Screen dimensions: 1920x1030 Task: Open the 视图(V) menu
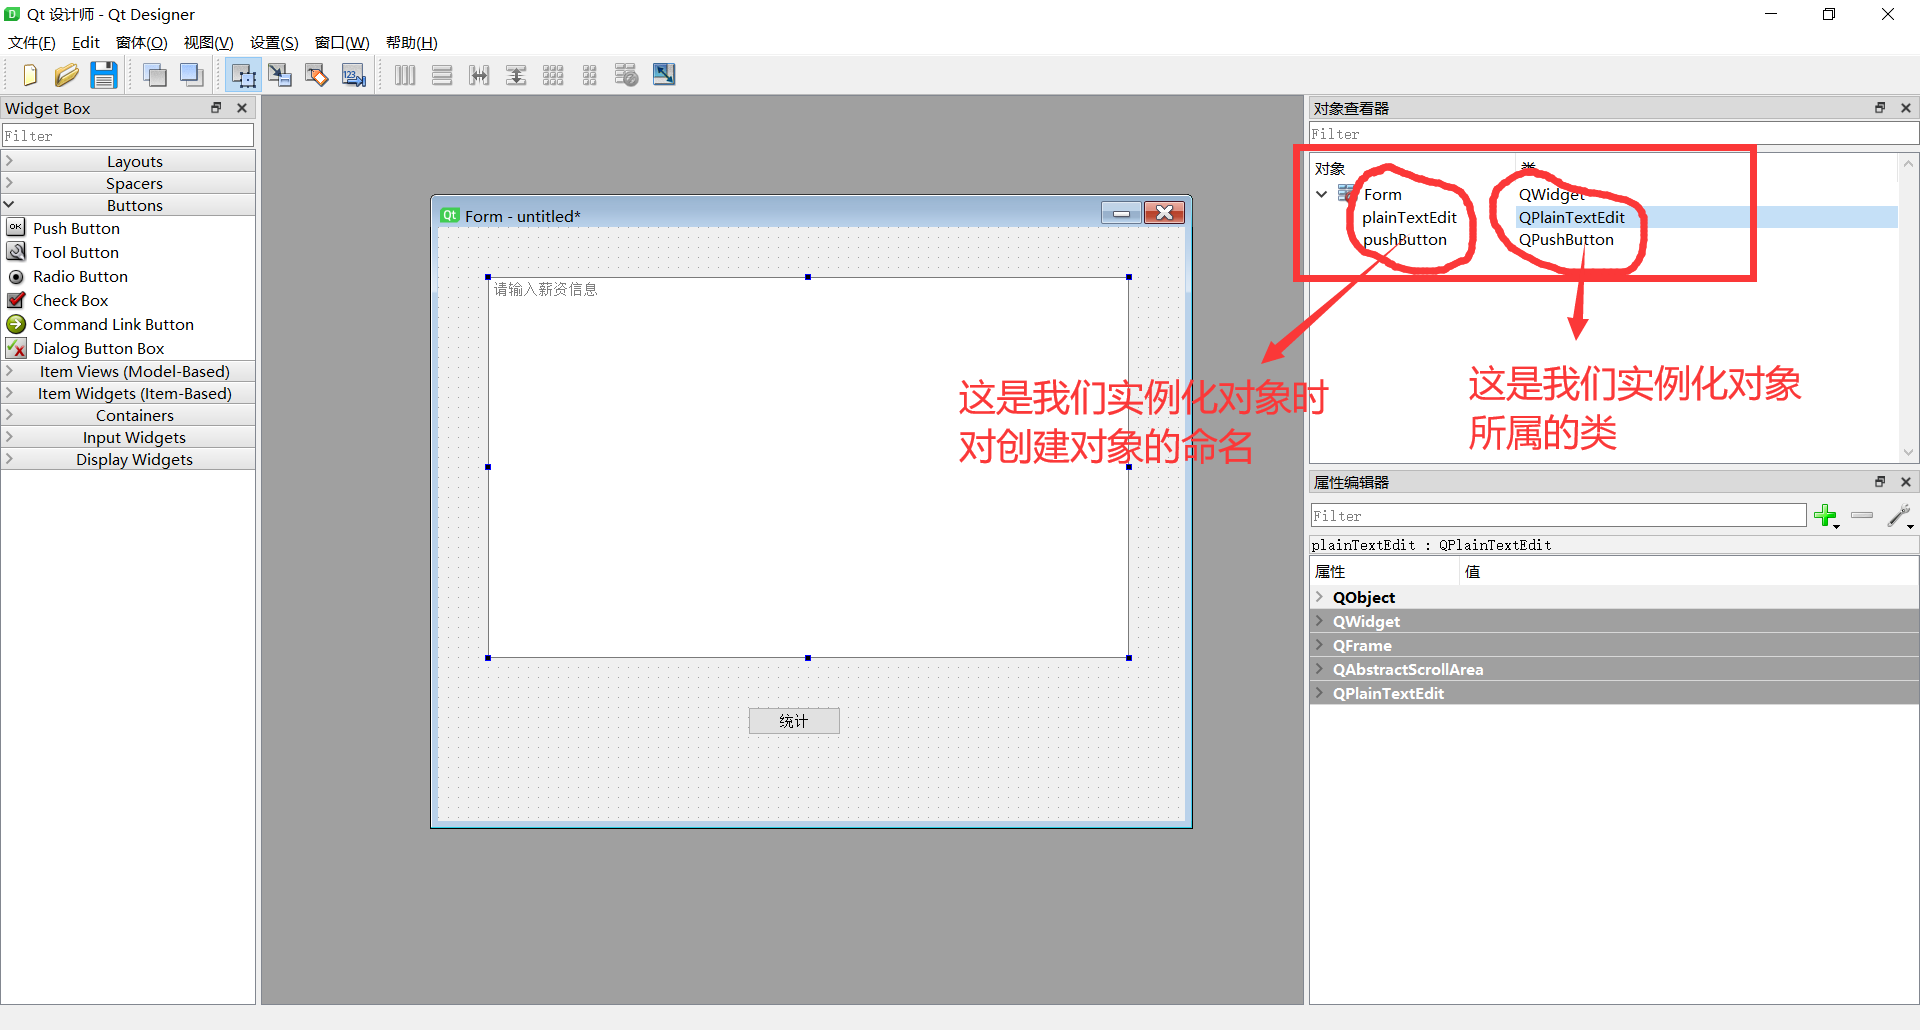click(x=208, y=42)
